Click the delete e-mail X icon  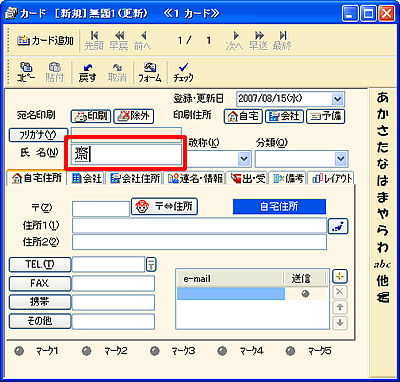point(340,292)
